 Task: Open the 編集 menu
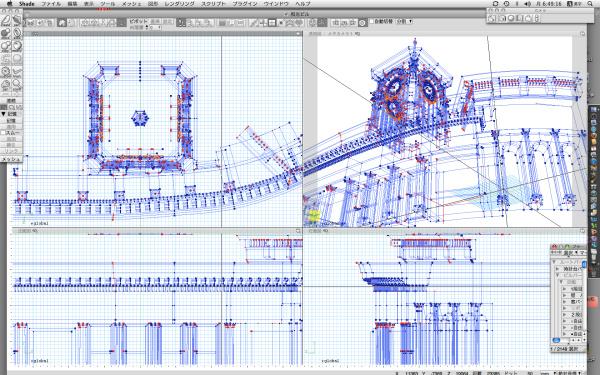(72, 4)
